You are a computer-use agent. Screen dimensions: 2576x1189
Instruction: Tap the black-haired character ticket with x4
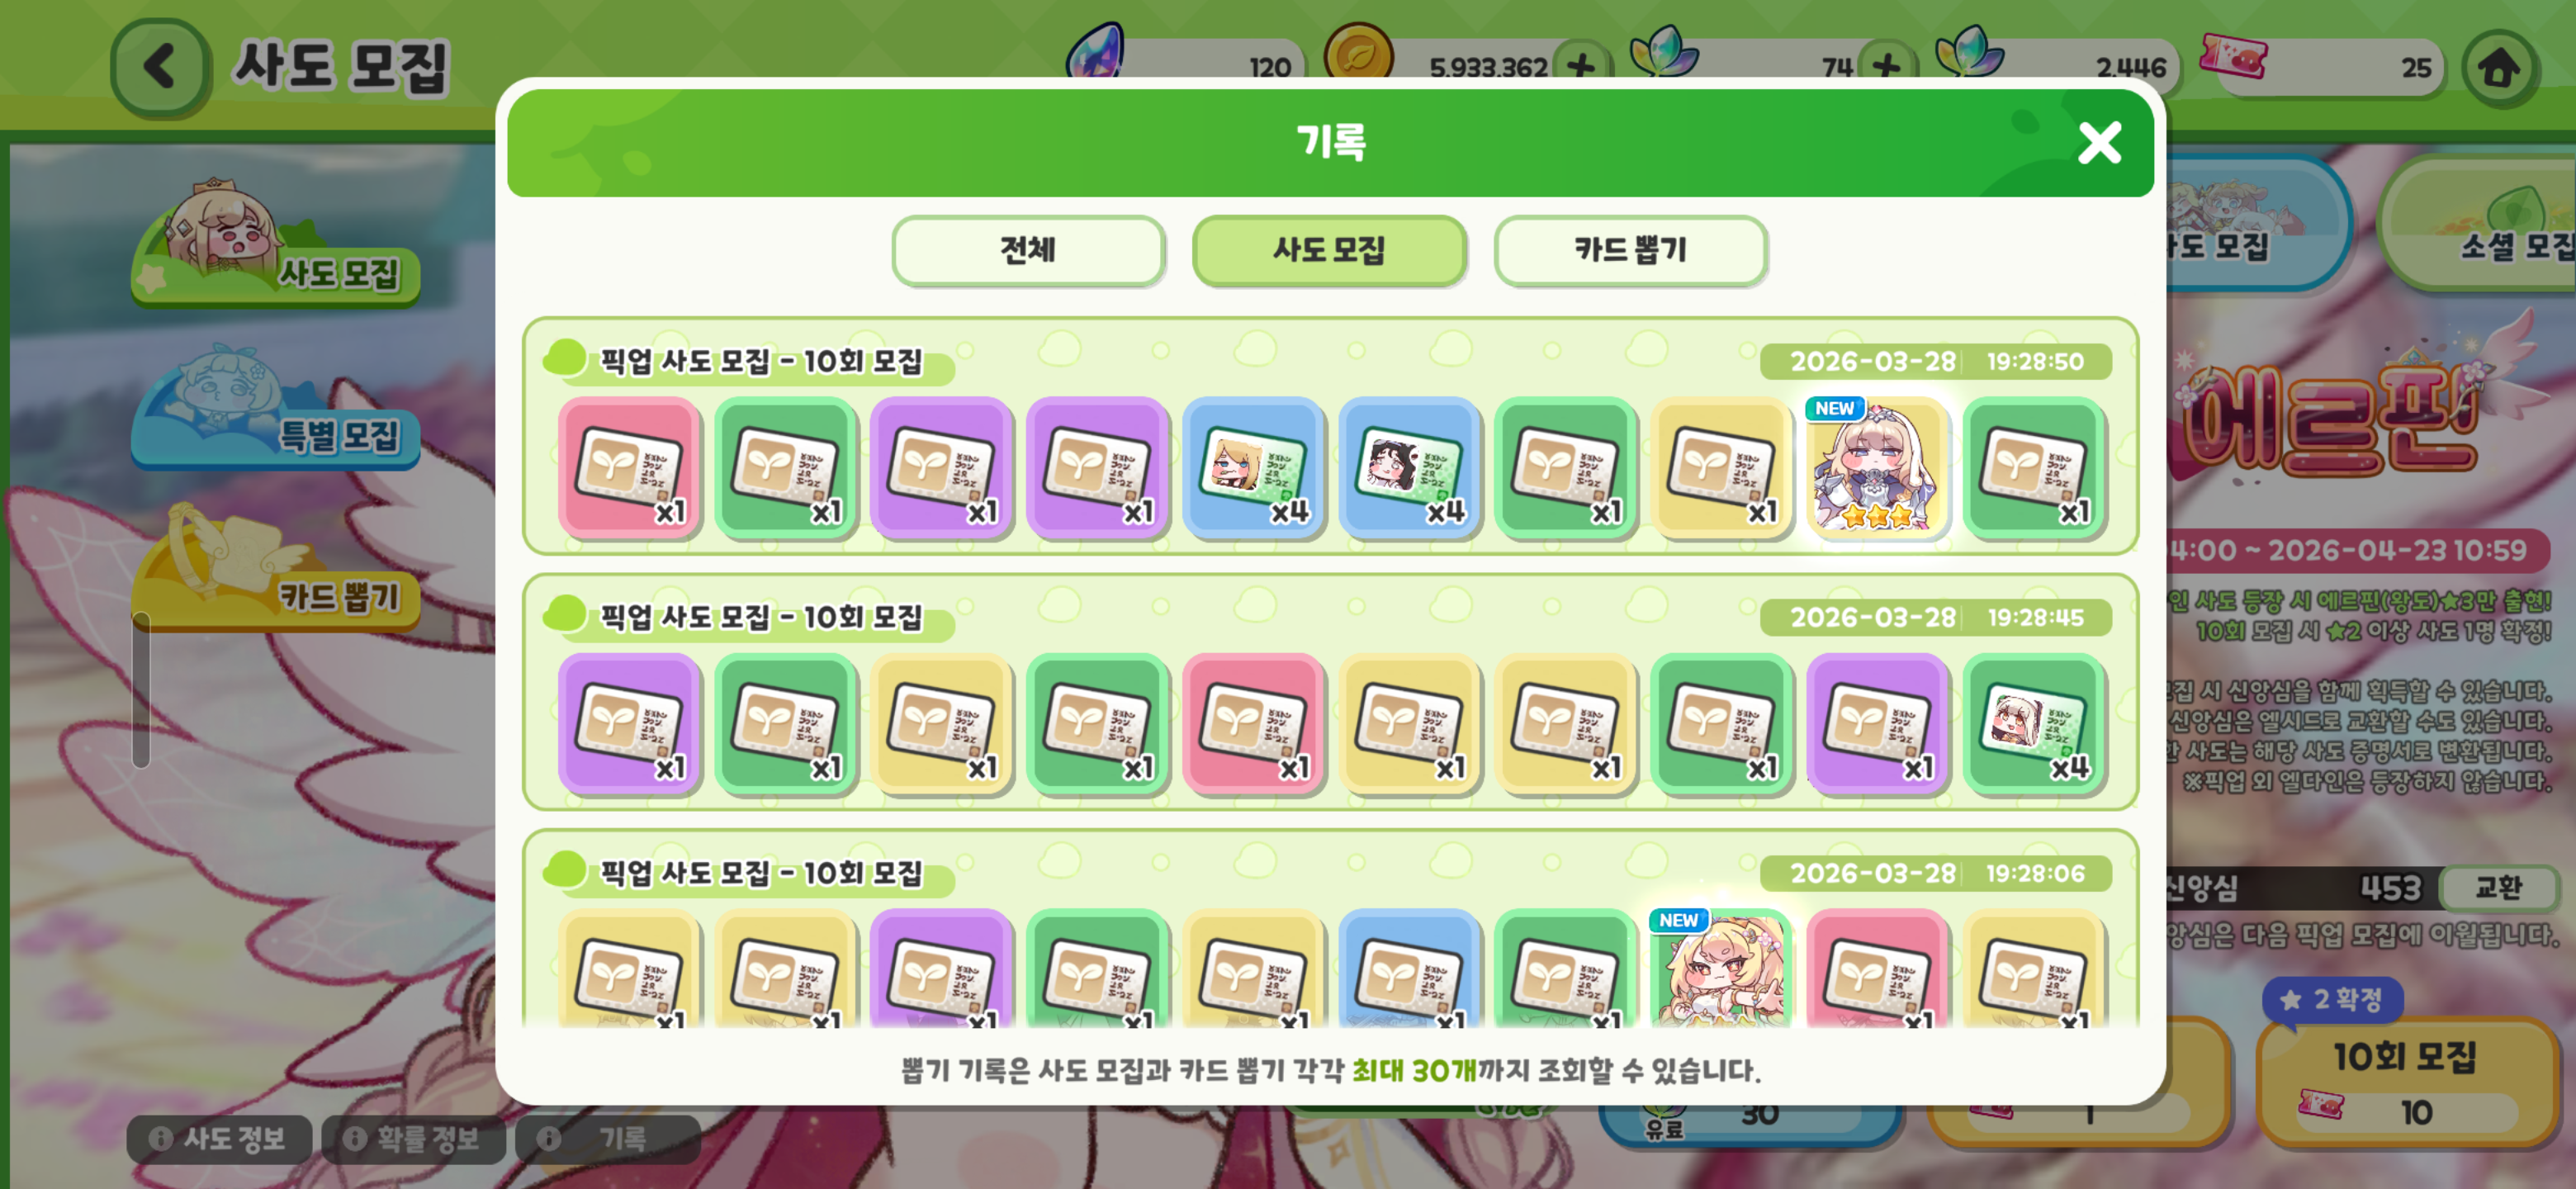[x=1409, y=467]
